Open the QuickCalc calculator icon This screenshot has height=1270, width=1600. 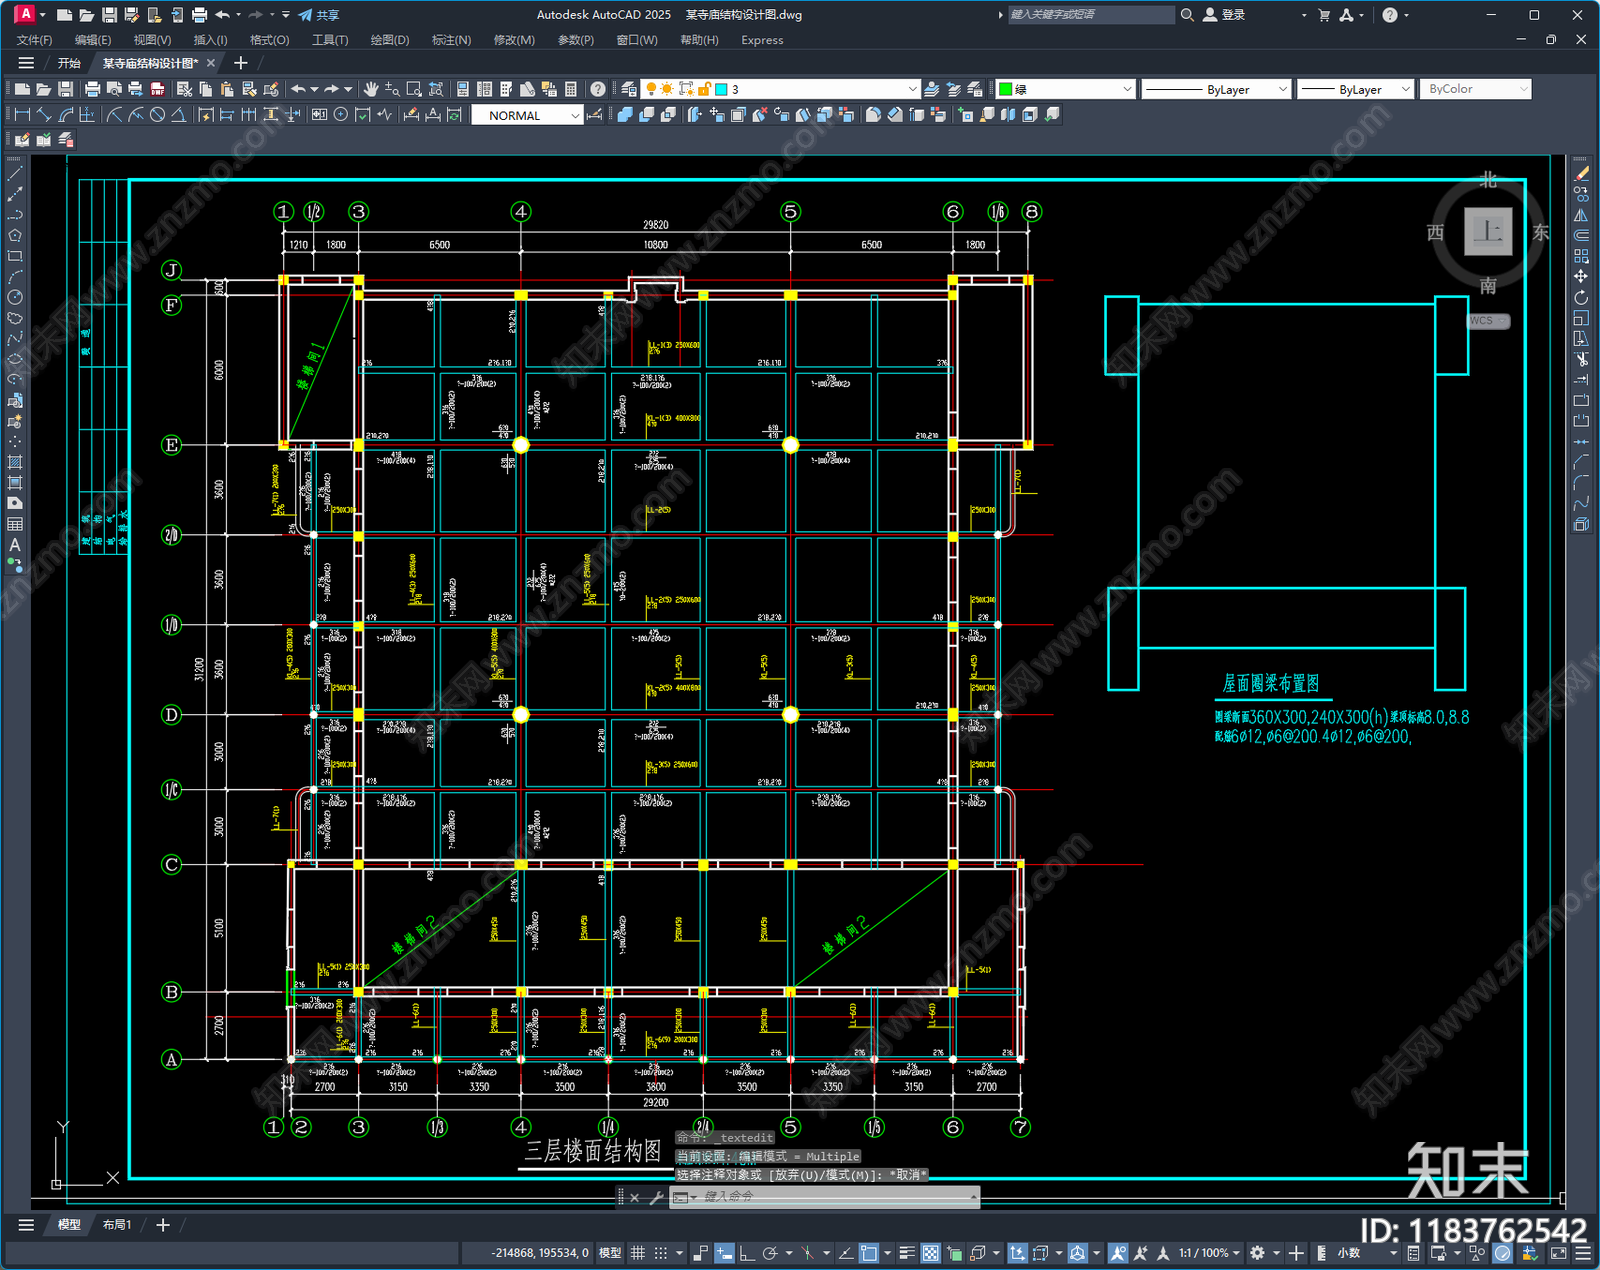571,89
